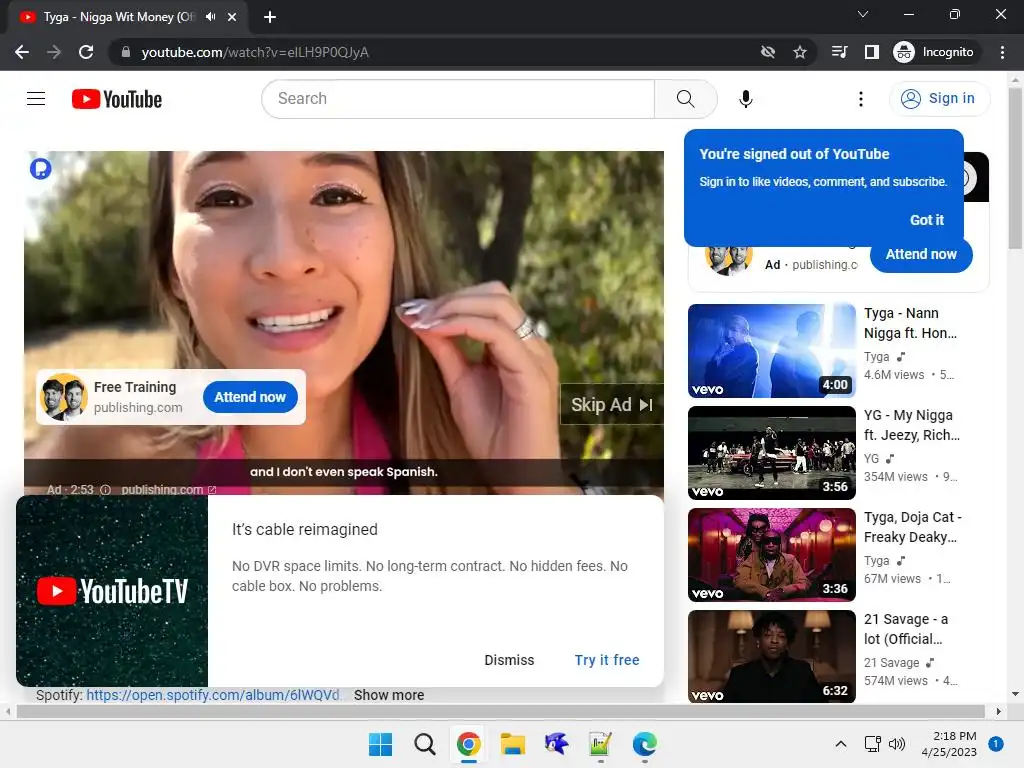
Task: Click the YG - My Nigga ft. Jeezy title
Action: coord(912,425)
